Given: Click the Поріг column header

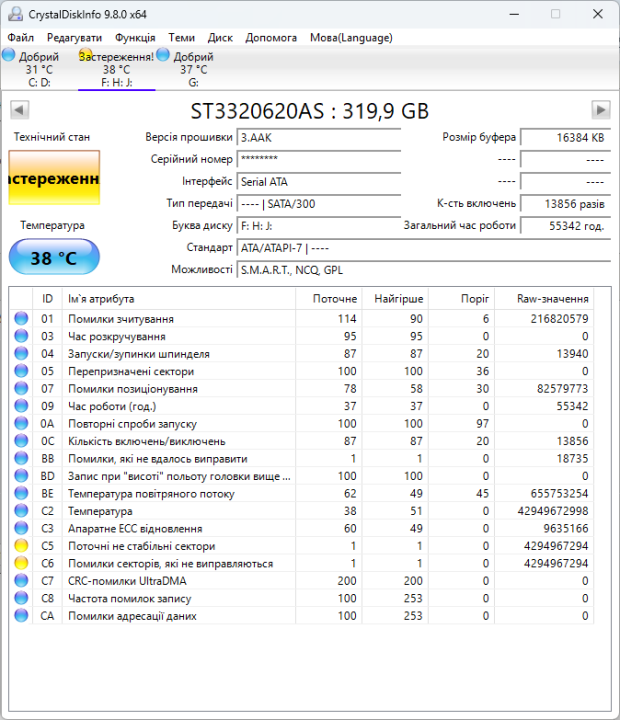Looking at the screenshot, I should click(x=462, y=299).
